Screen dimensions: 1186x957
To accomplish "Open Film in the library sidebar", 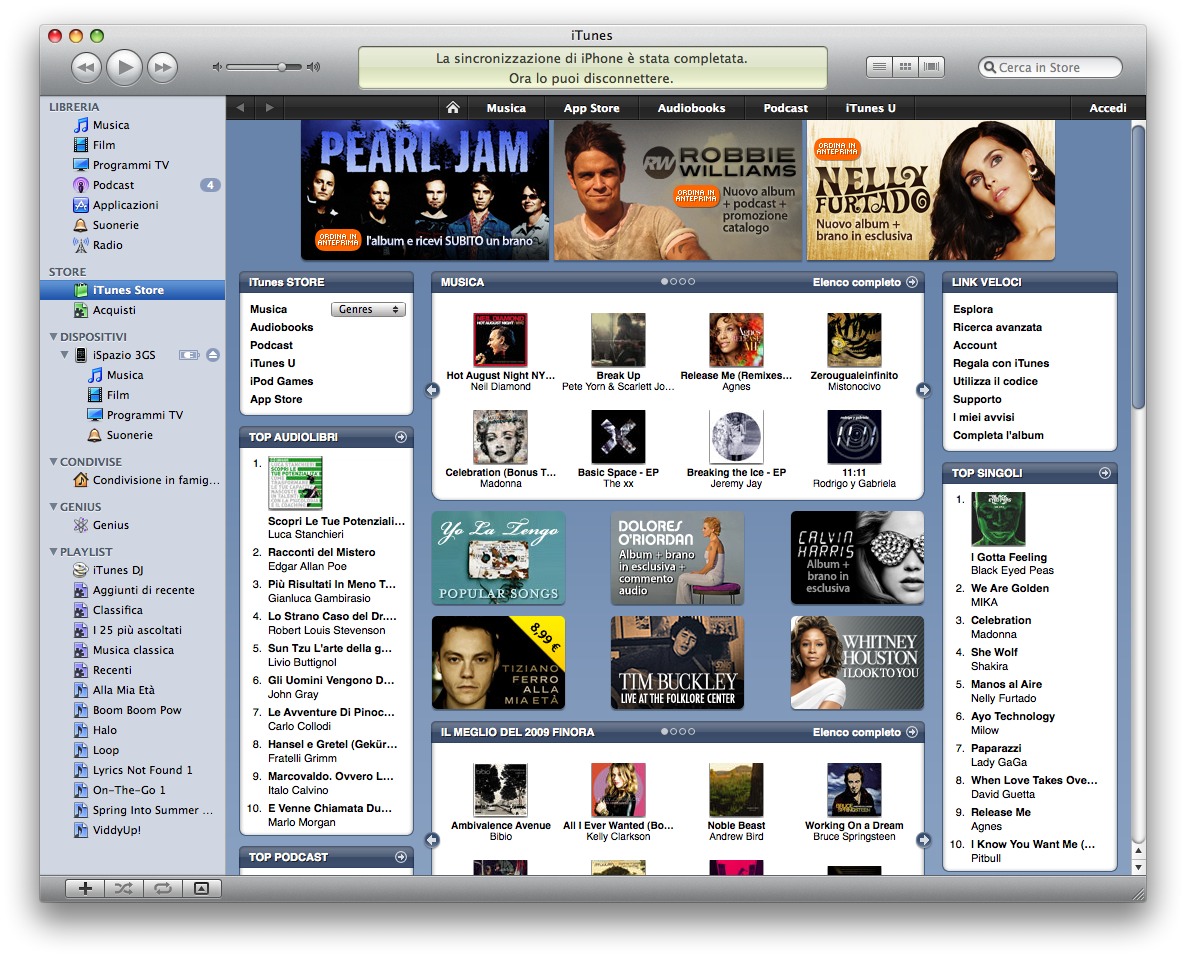I will click(133, 145).
